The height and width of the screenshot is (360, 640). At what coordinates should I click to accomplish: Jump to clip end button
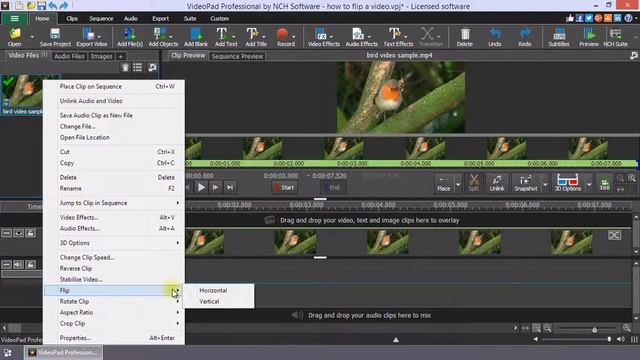click(230, 187)
